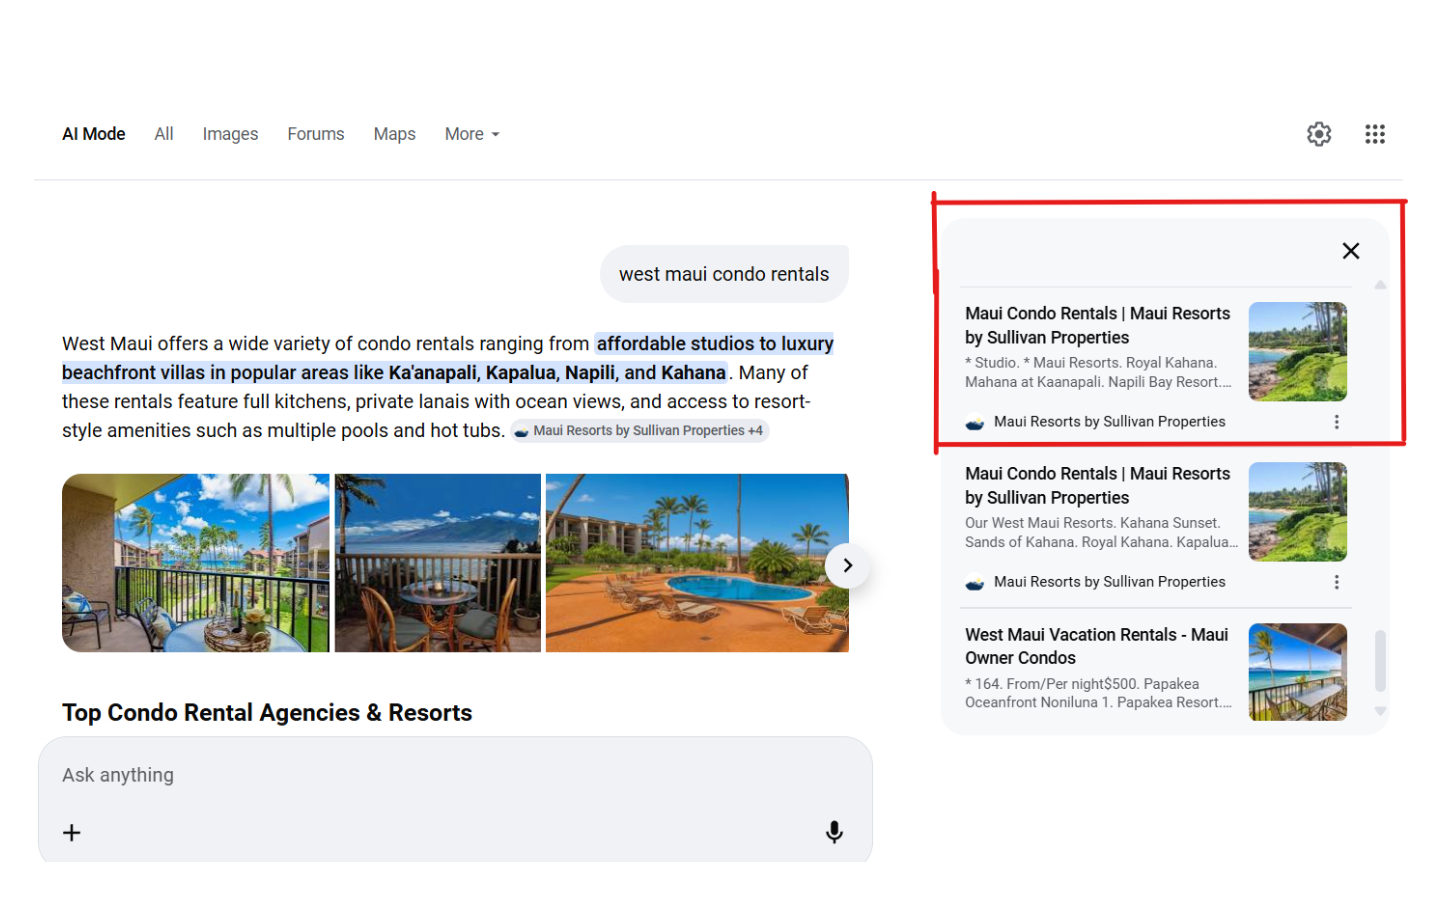The width and height of the screenshot is (1442, 911).
Task: Click West Maui Vacation Rentals thumbnail image
Action: coord(1298,672)
